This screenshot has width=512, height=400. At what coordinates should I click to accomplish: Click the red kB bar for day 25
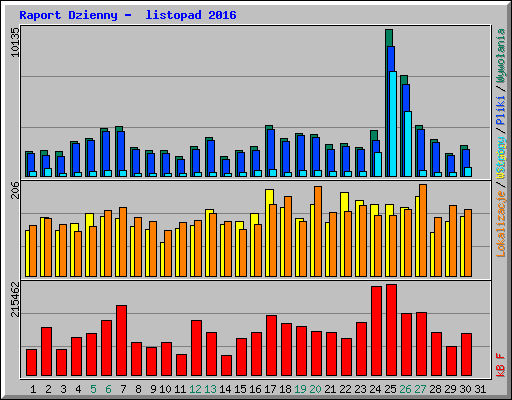click(391, 330)
